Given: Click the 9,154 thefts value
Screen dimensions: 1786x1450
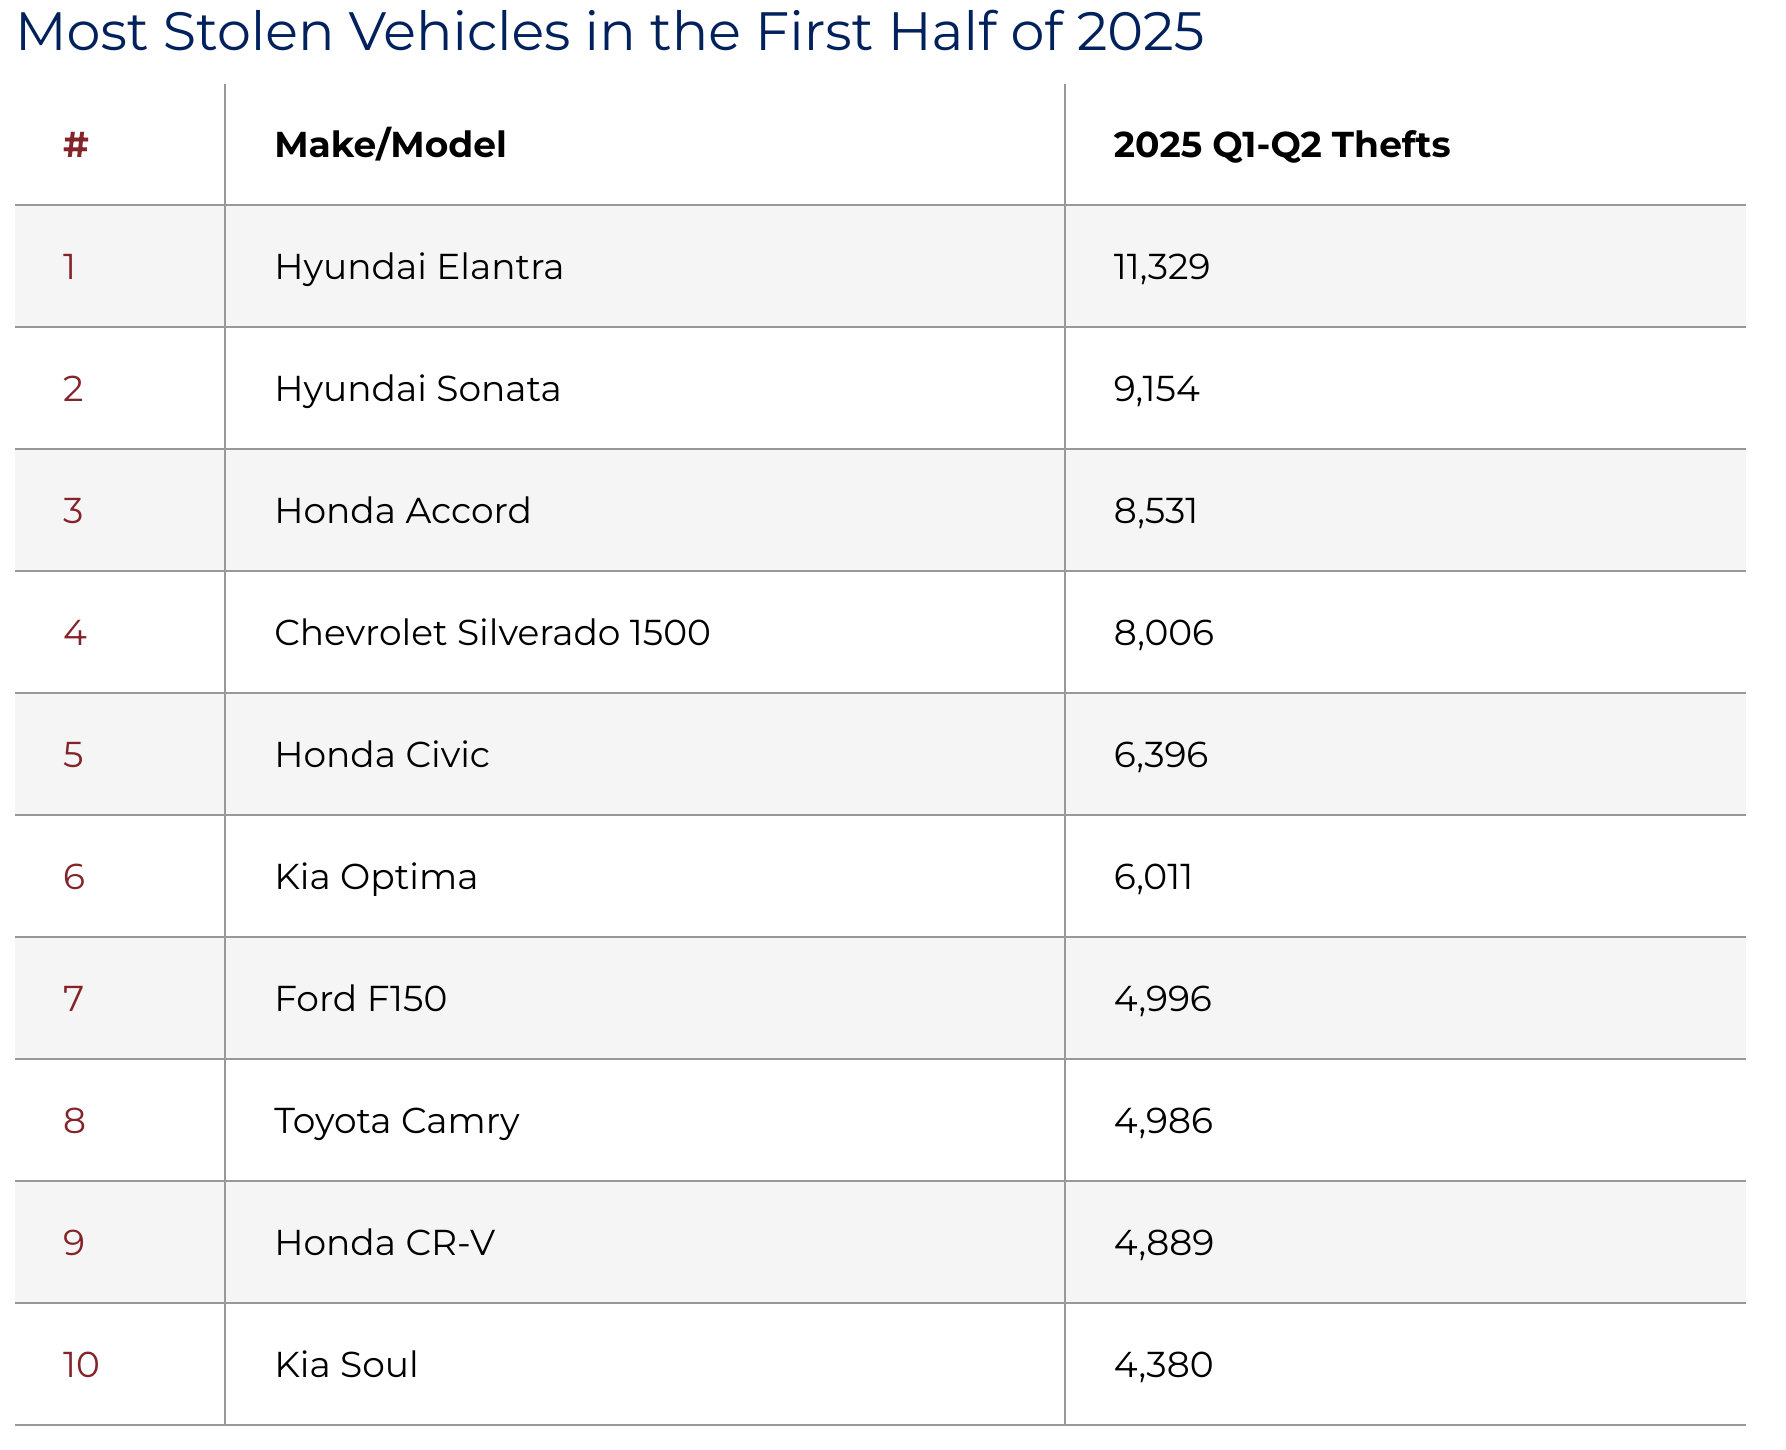Looking at the screenshot, I should [x=1156, y=389].
